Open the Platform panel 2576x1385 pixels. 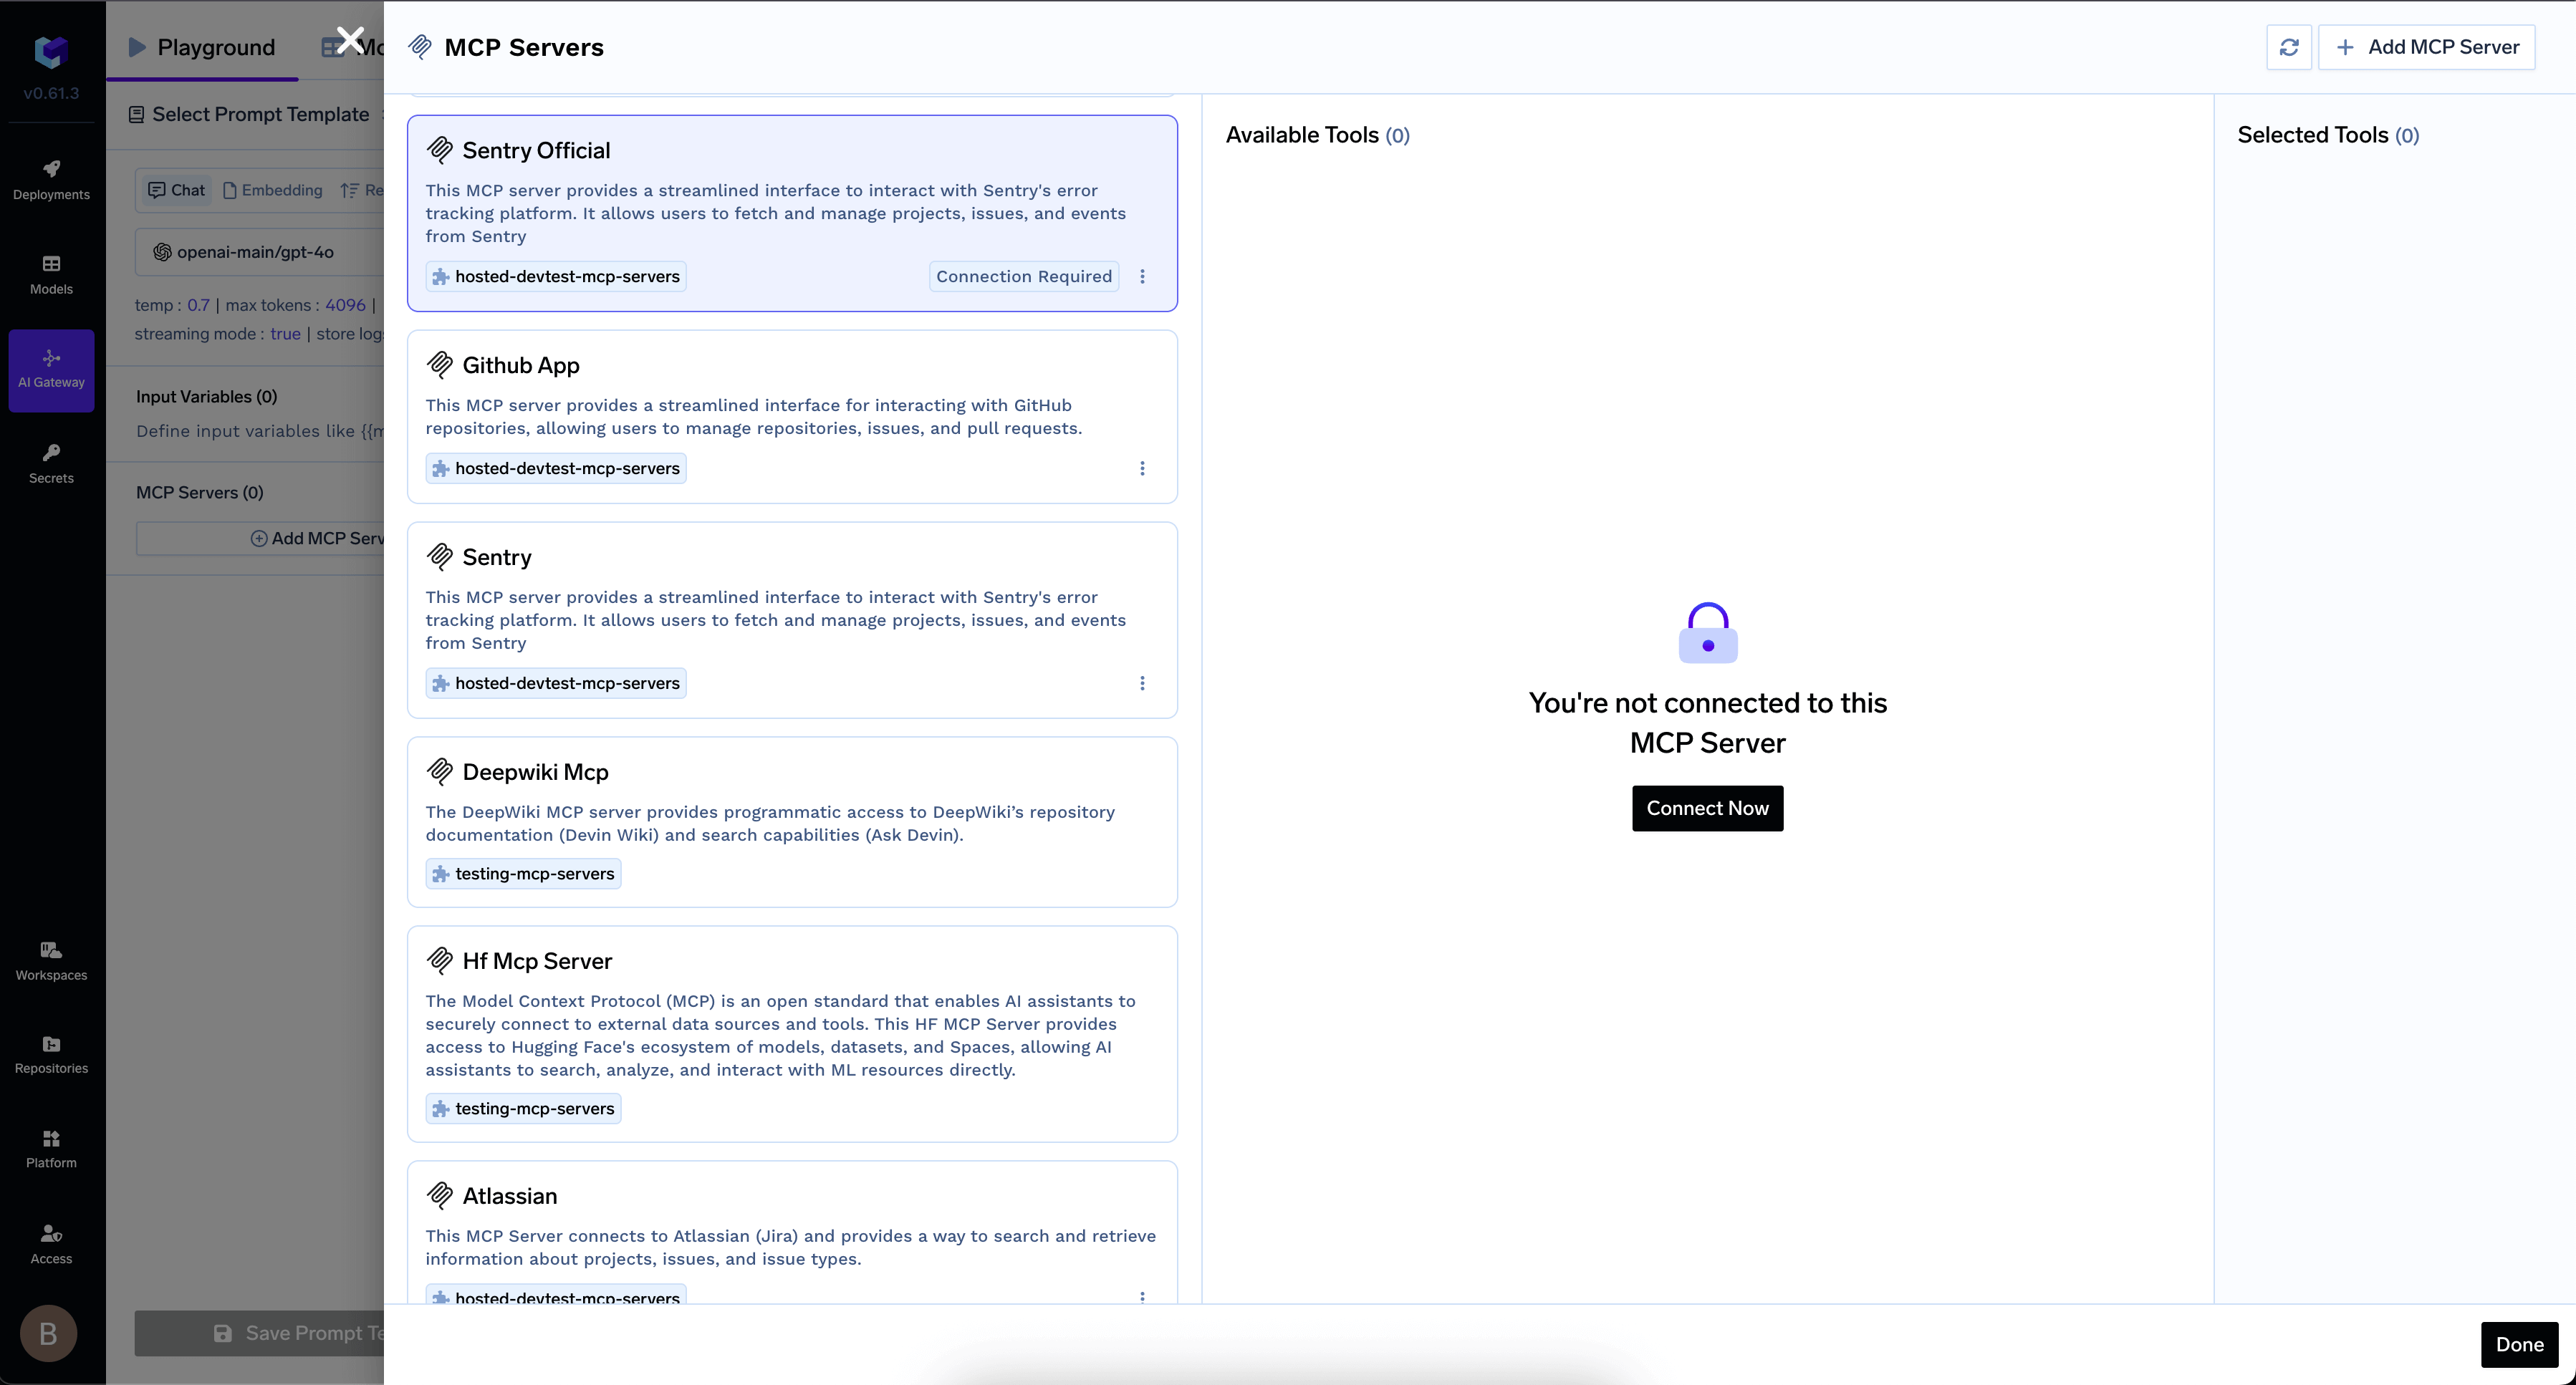point(51,1147)
